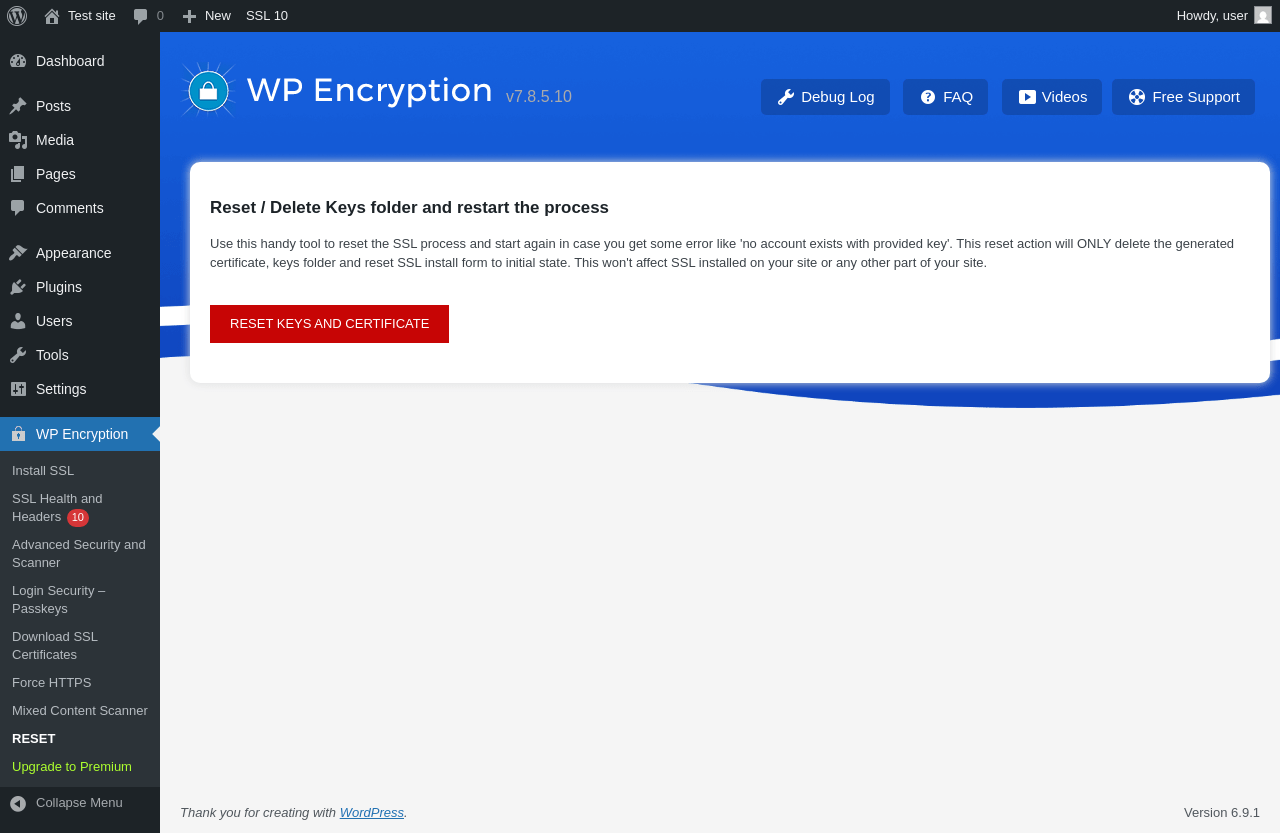Viewport: 1280px width, 833px height.
Task: Go to Force HTTPS submenu page
Action: tap(51, 683)
